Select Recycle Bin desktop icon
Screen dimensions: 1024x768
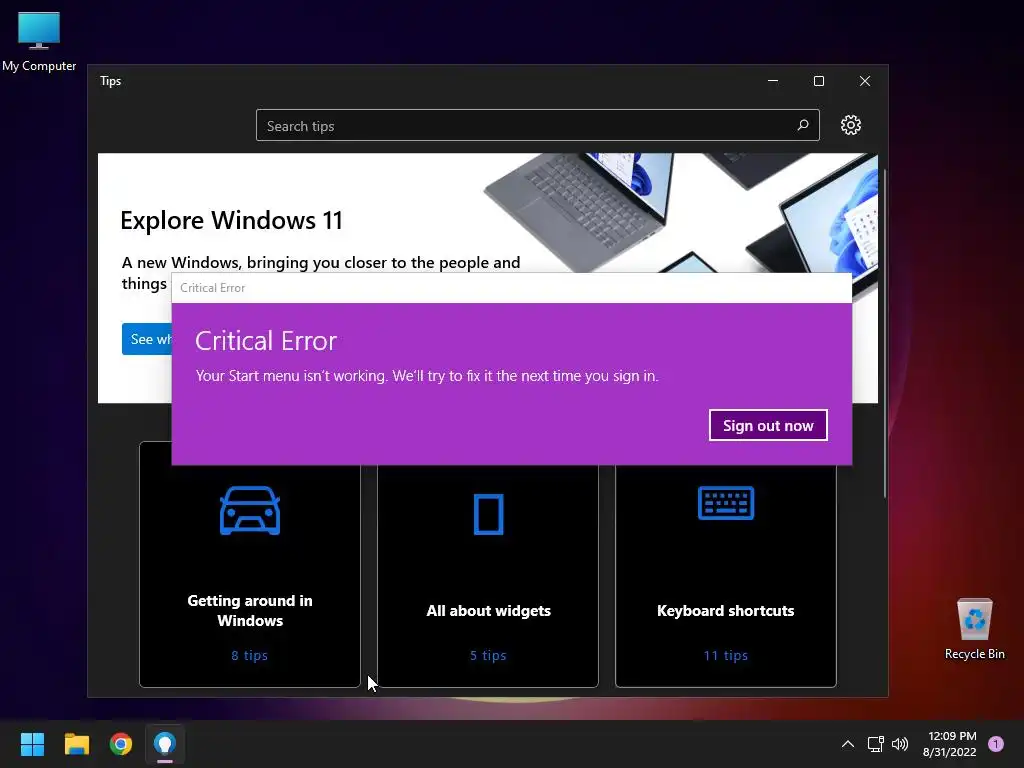click(x=974, y=629)
